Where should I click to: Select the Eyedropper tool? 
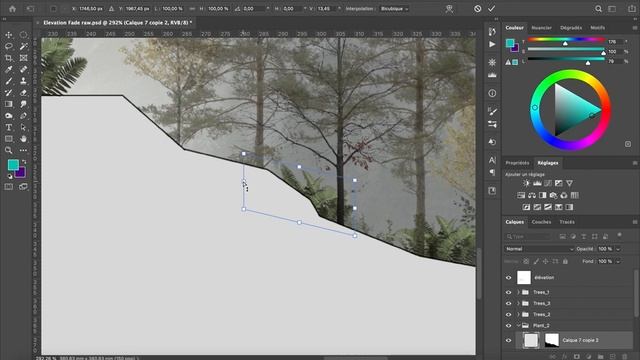tap(9, 69)
